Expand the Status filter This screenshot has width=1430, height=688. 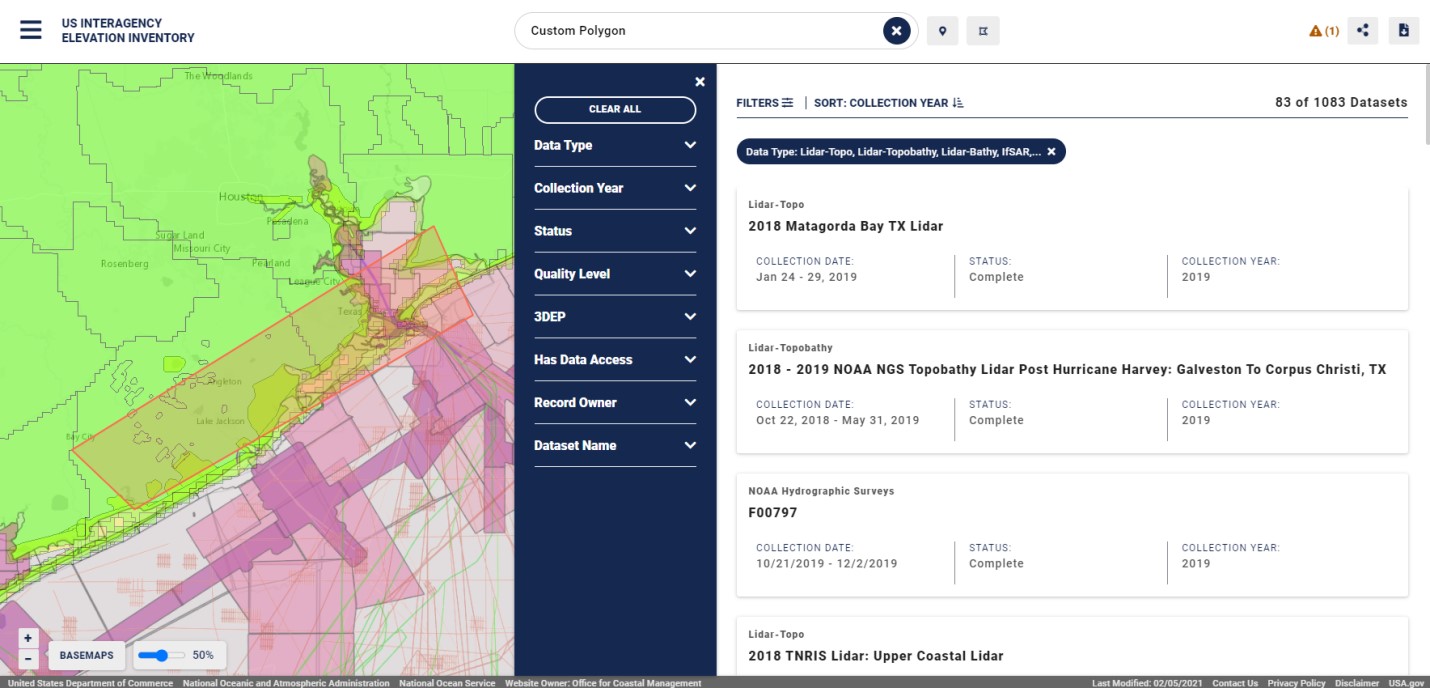(615, 231)
